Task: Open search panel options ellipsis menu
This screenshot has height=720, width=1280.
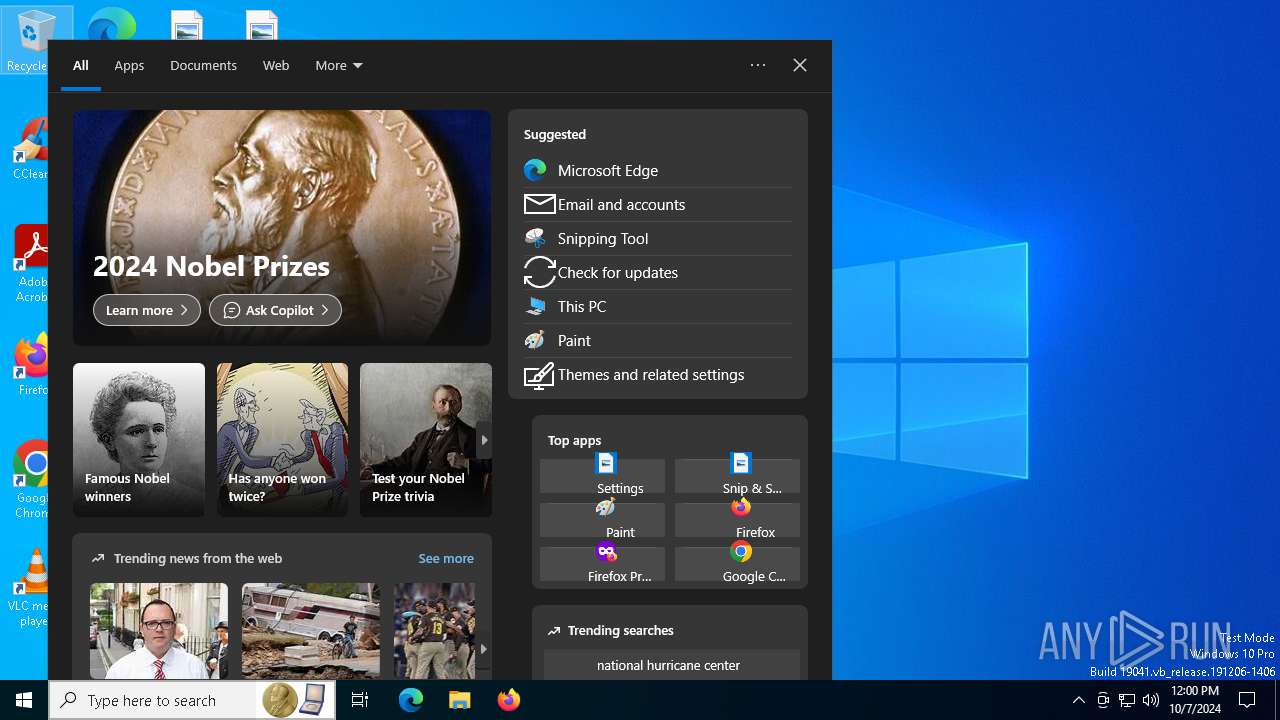Action: pyautogui.click(x=758, y=65)
